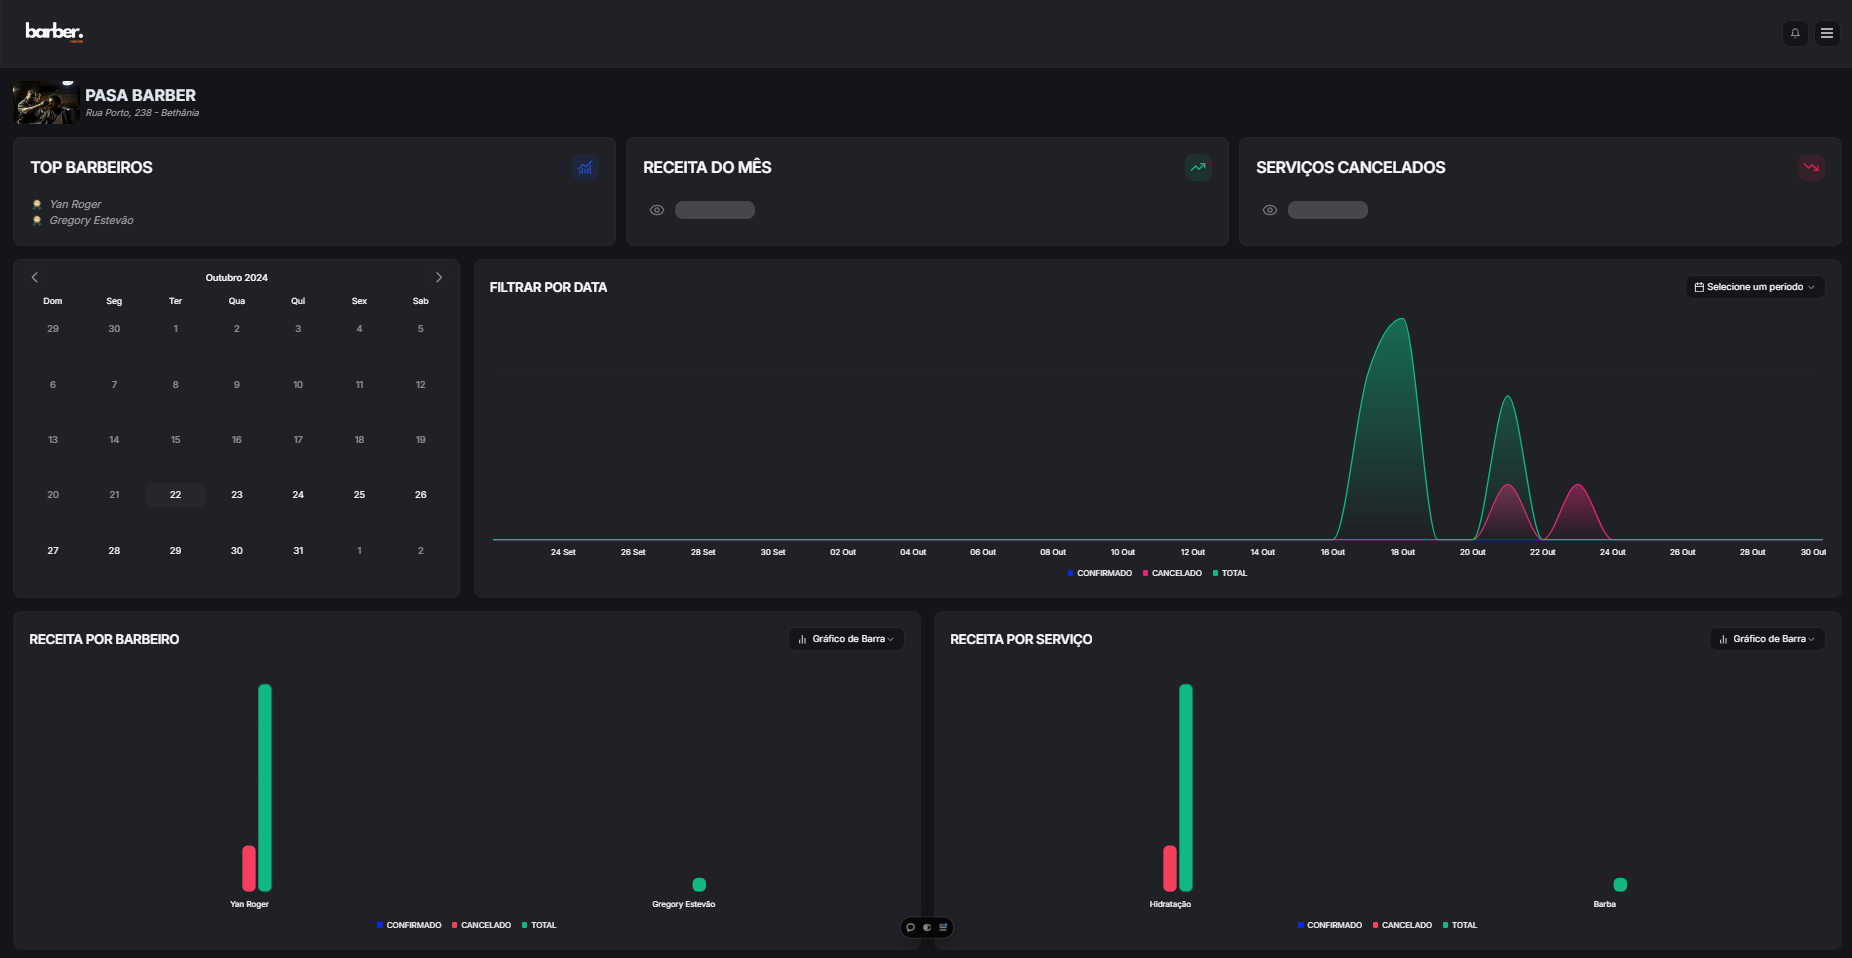1852x958 pixels.
Task: Click Hidratação green total bar
Action: point(1186,788)
